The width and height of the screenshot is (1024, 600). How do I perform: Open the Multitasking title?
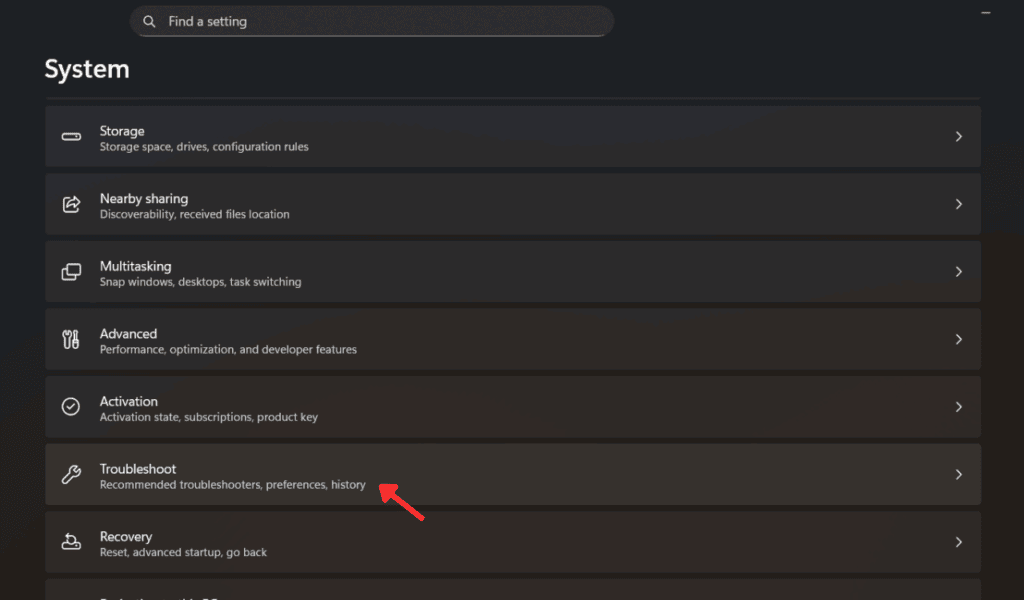pyautogui.click(x=135, y=266)
